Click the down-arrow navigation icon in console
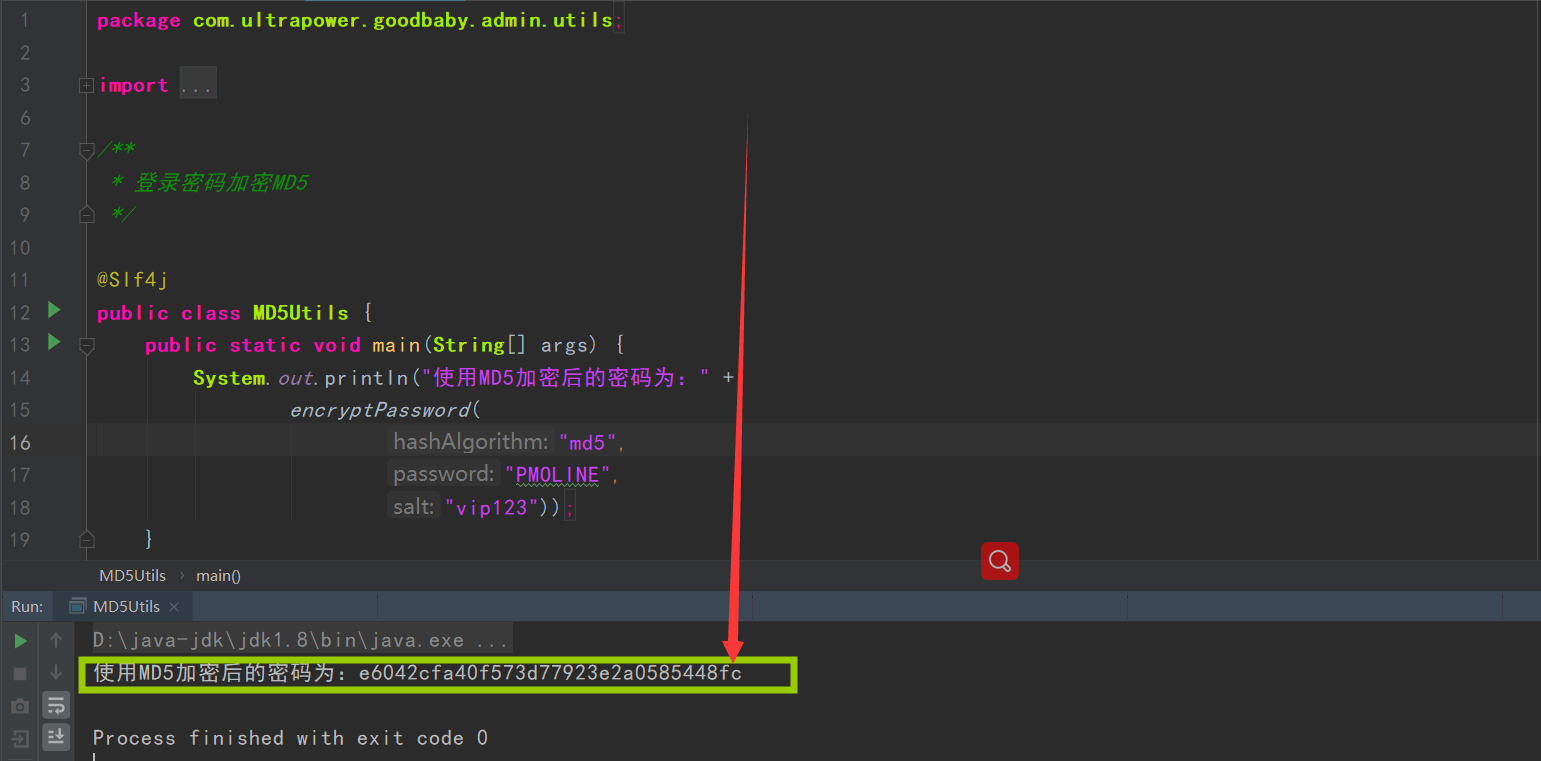 [56, 673]
